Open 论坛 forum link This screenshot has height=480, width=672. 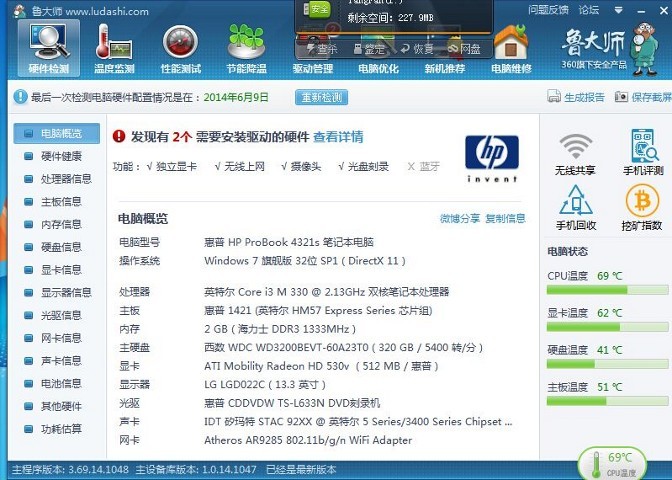coord(589,10)
